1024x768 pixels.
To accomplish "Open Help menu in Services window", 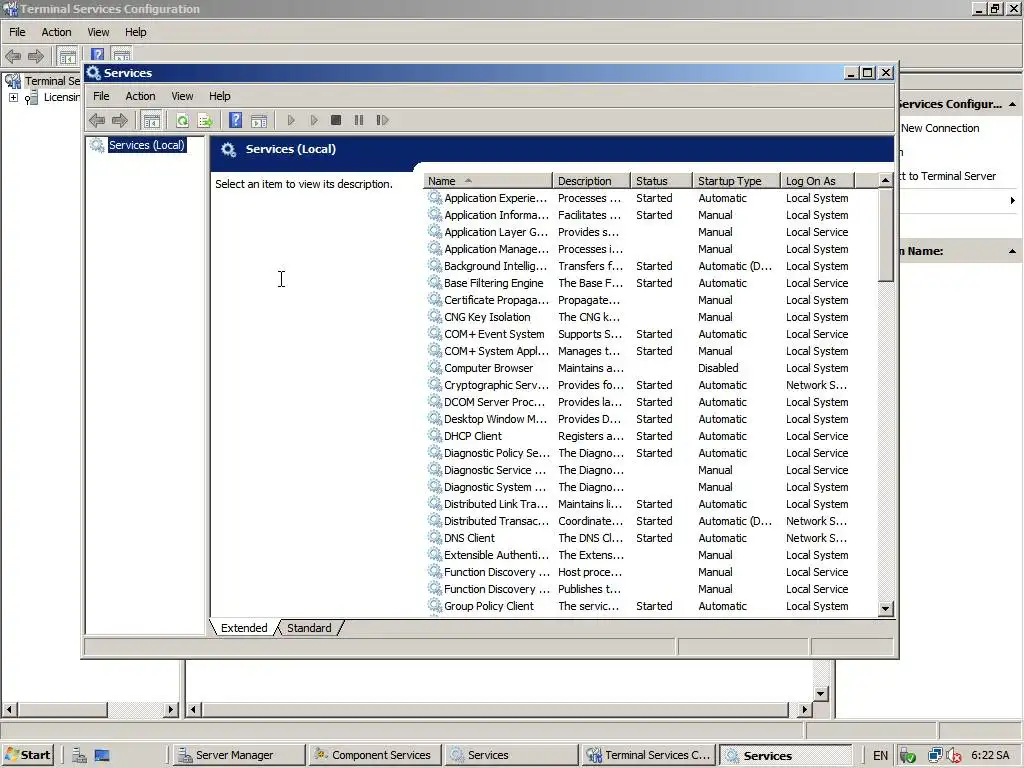I will [x=219, y=96].
